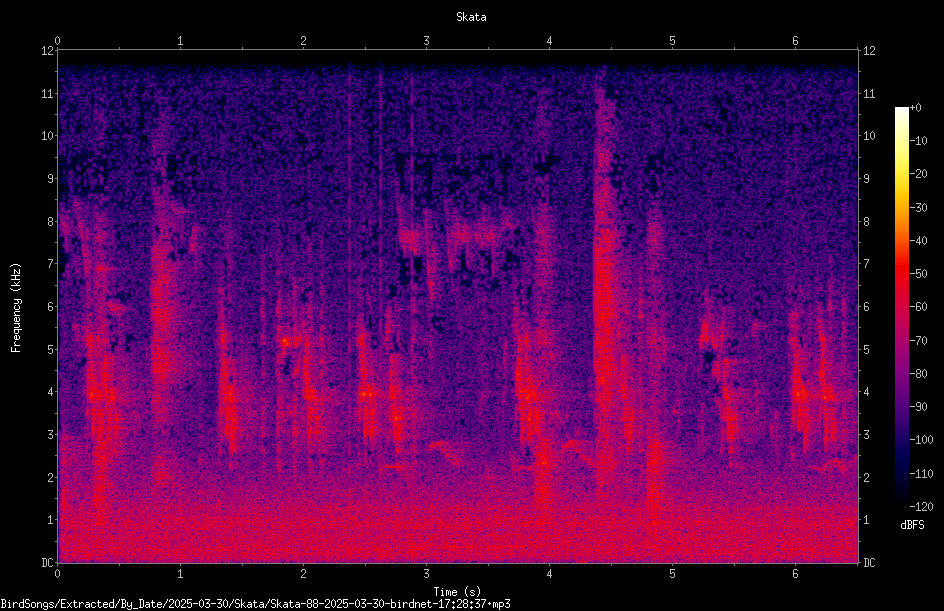Click the "2" tick on the bottom time axis

tap(303, 574)
